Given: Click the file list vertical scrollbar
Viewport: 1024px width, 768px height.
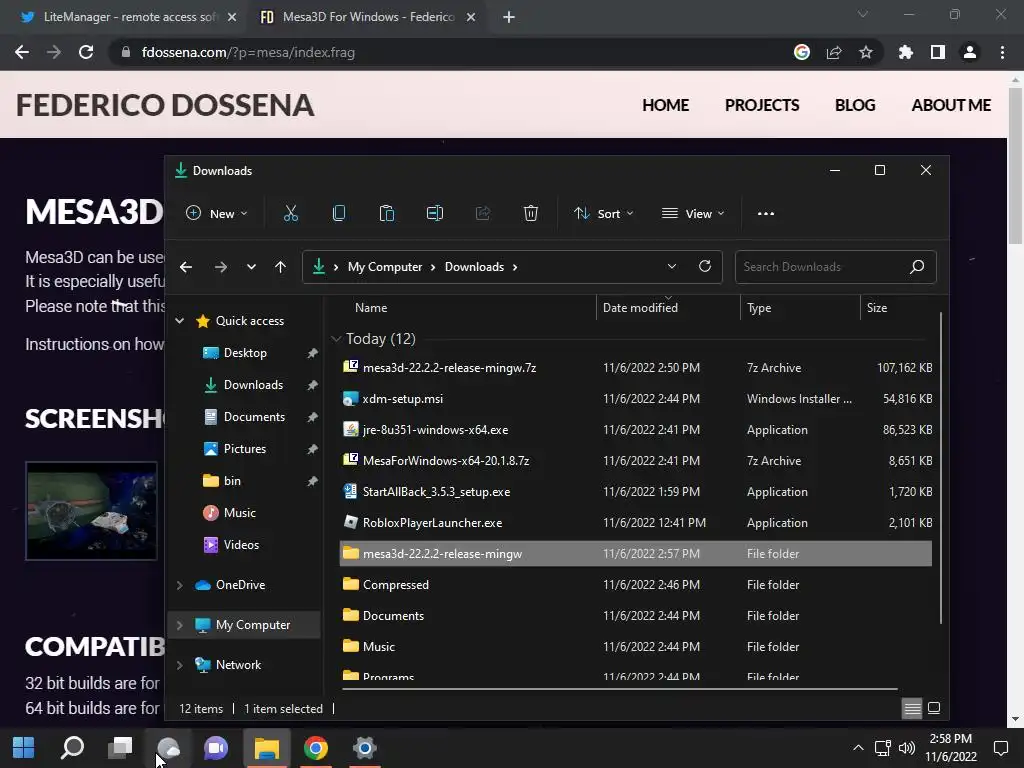Looking at the screenshot, I should point(941,468).
